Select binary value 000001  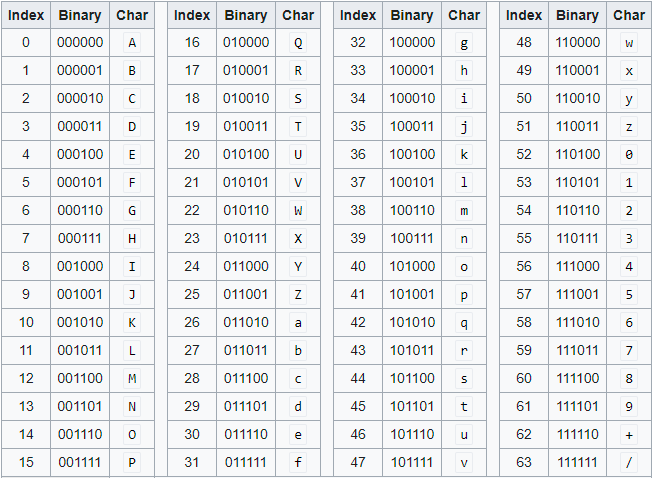click(x=80, y=70)
